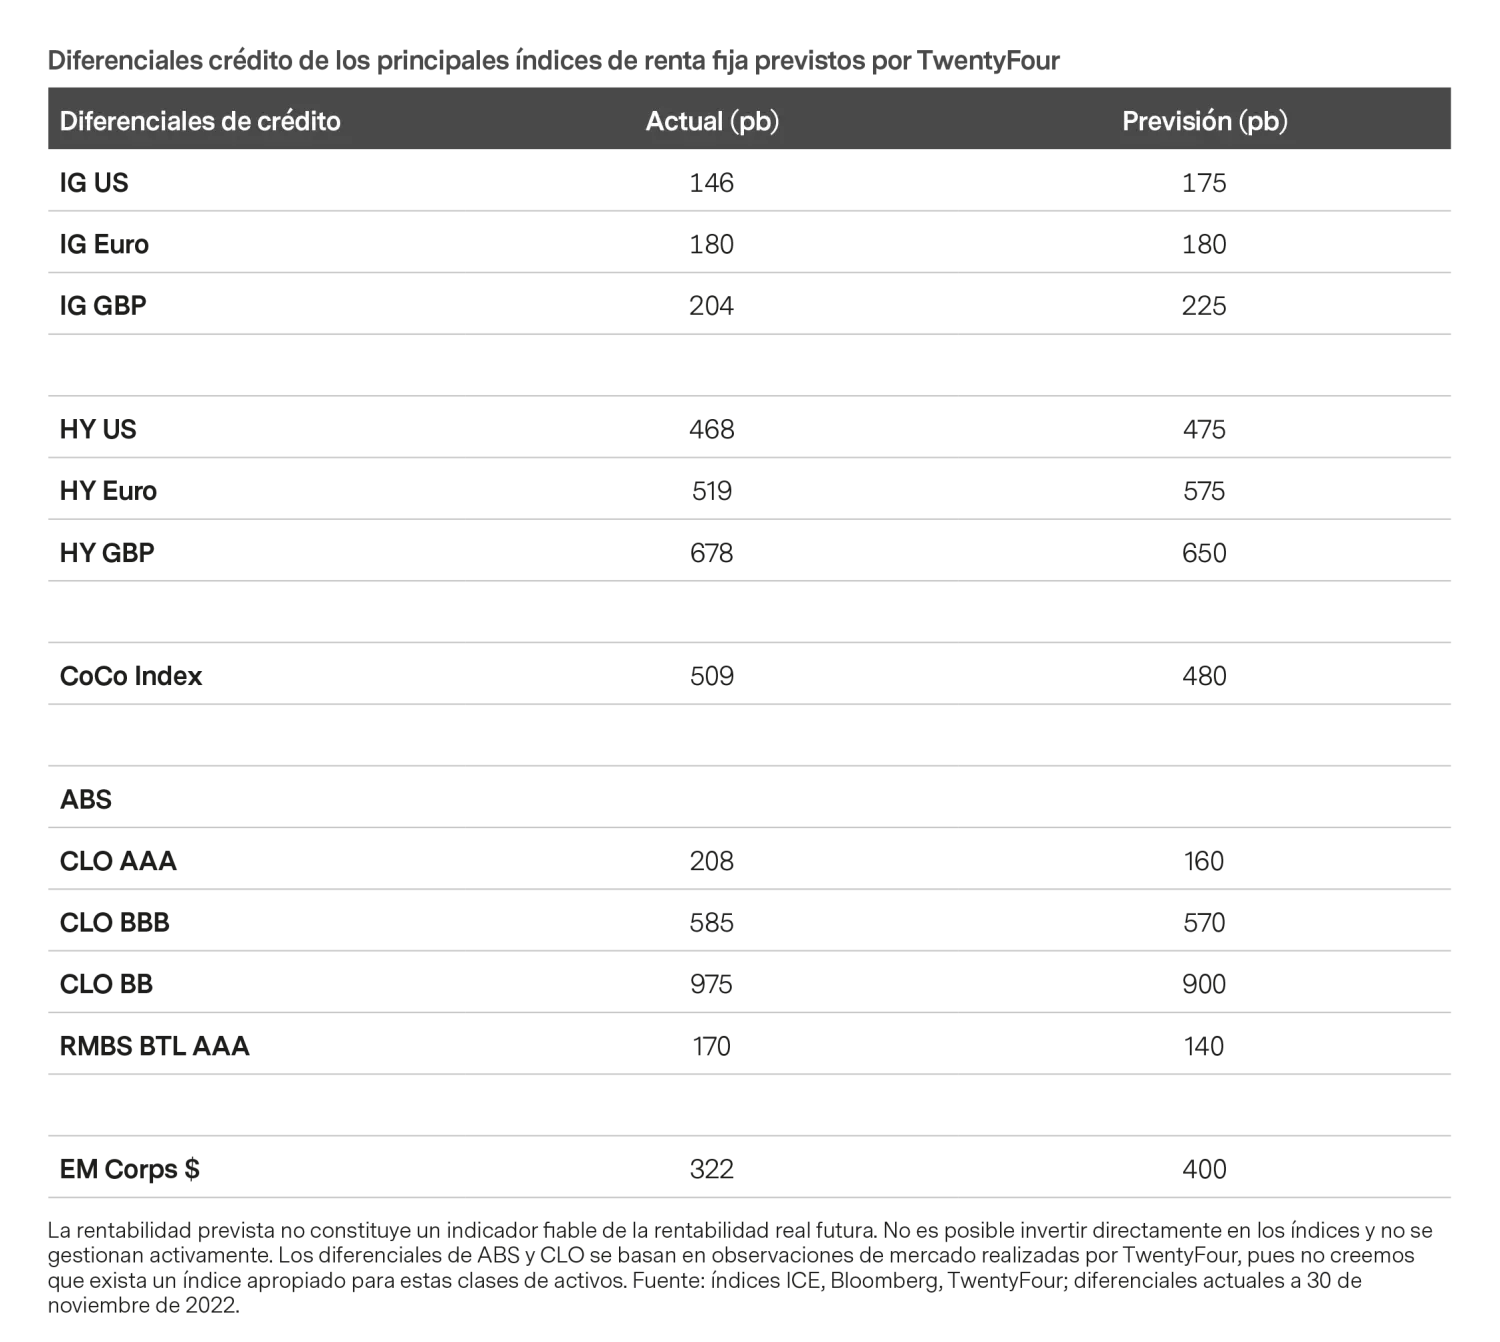Click the 'HY Euro' row label

tap(108, 491)
